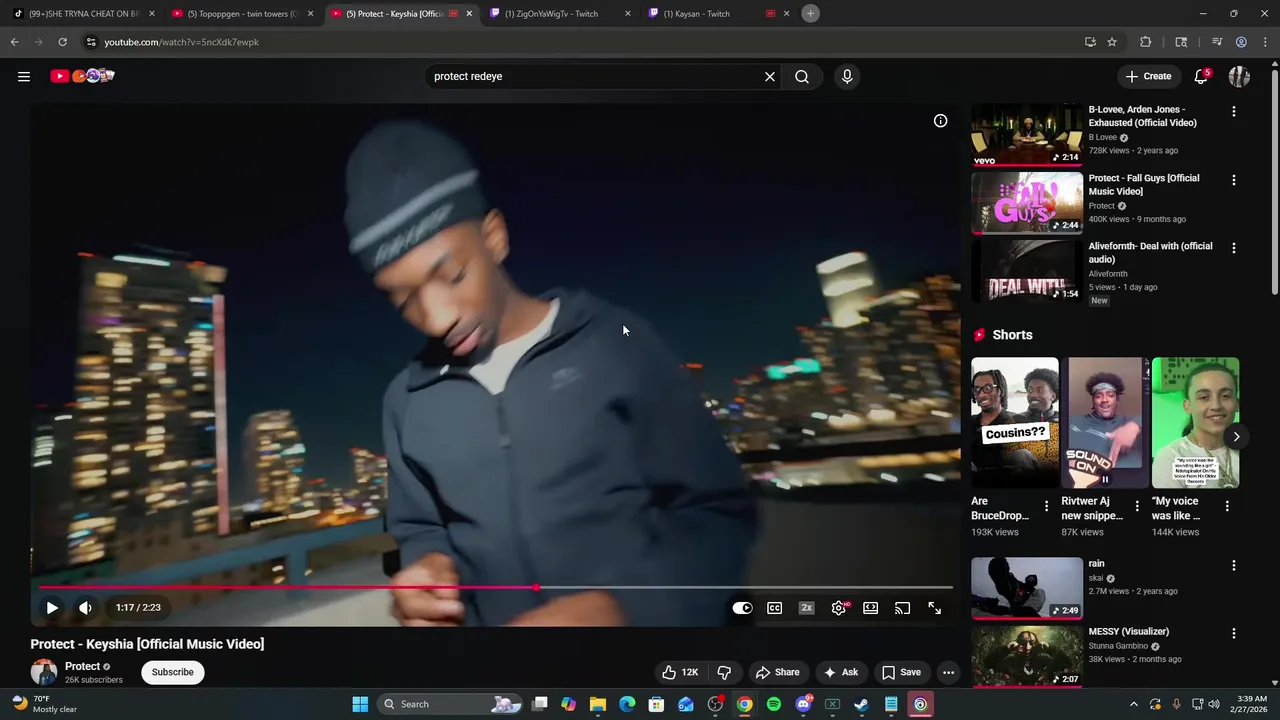Viewport: 1280px width, 720px height.
Task: Show next Shorts with the arrow
Action: pos(1236,436)
